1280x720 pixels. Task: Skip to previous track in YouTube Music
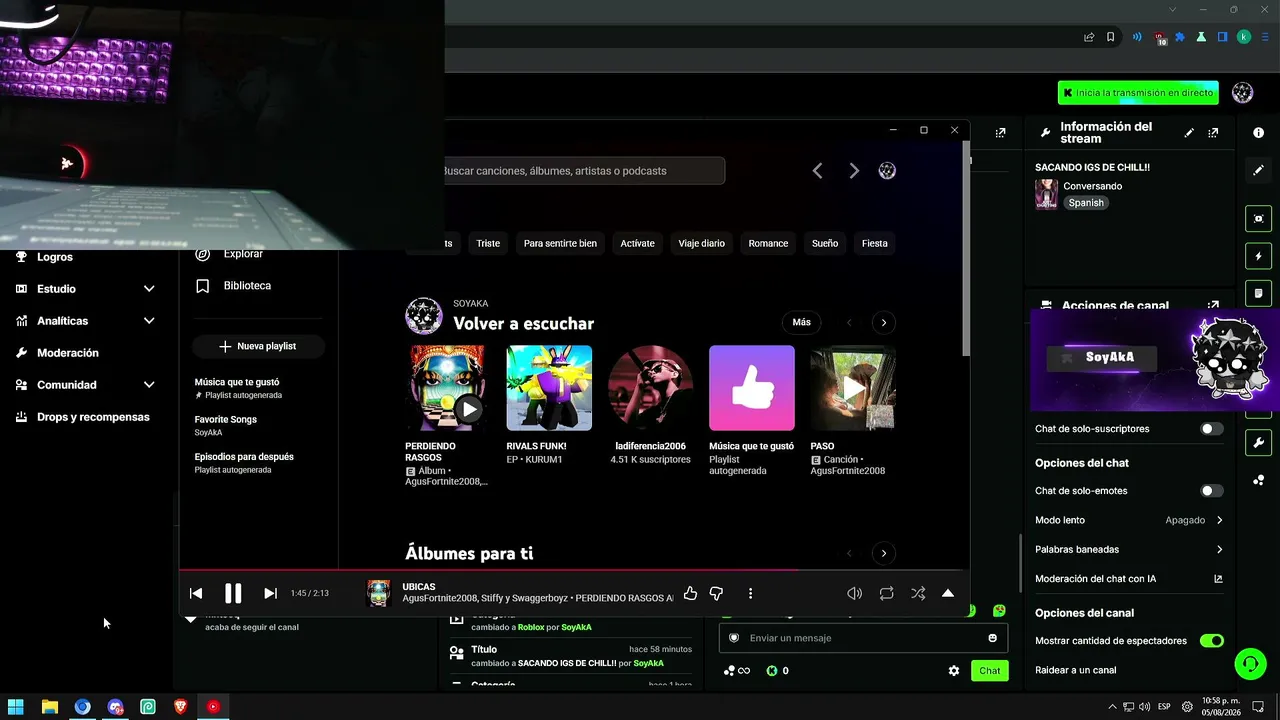tap(196, 593)
